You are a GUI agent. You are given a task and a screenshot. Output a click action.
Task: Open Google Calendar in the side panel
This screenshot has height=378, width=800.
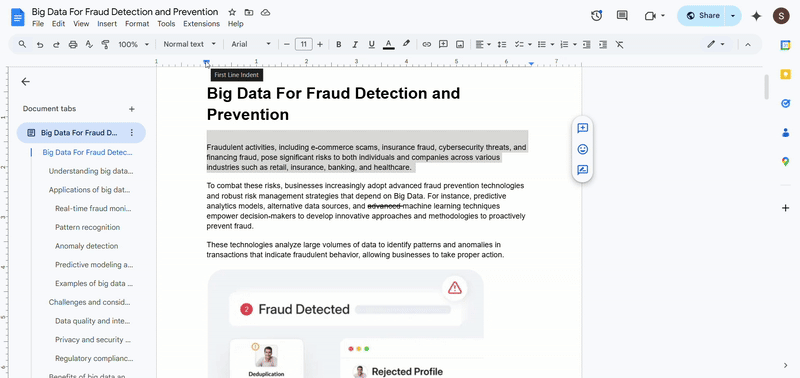tap(785, 45)
